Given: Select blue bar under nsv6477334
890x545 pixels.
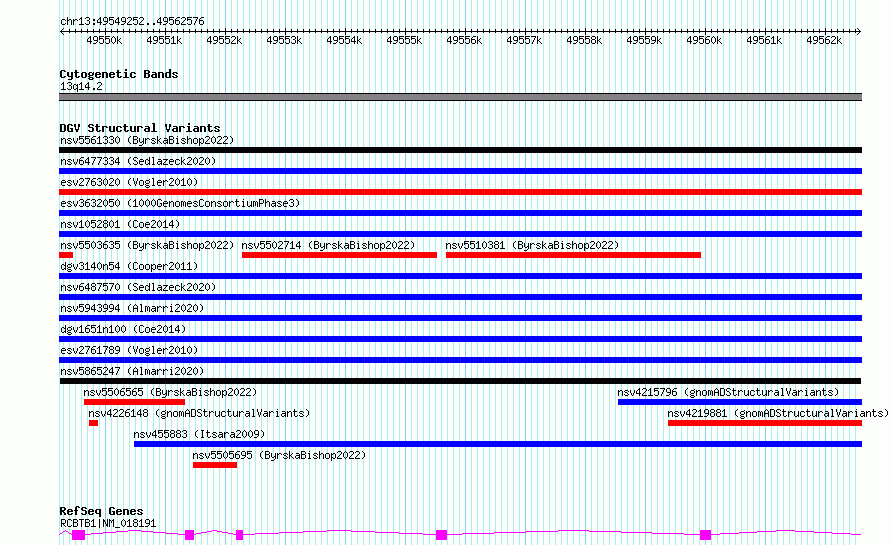Looking at the screenshot, I should (460, 171).
